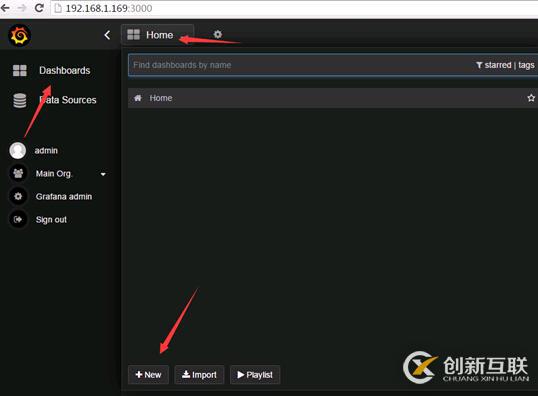538x396 pixels.
Task: Click the page icon in address bar
Action: coord(58,8)
